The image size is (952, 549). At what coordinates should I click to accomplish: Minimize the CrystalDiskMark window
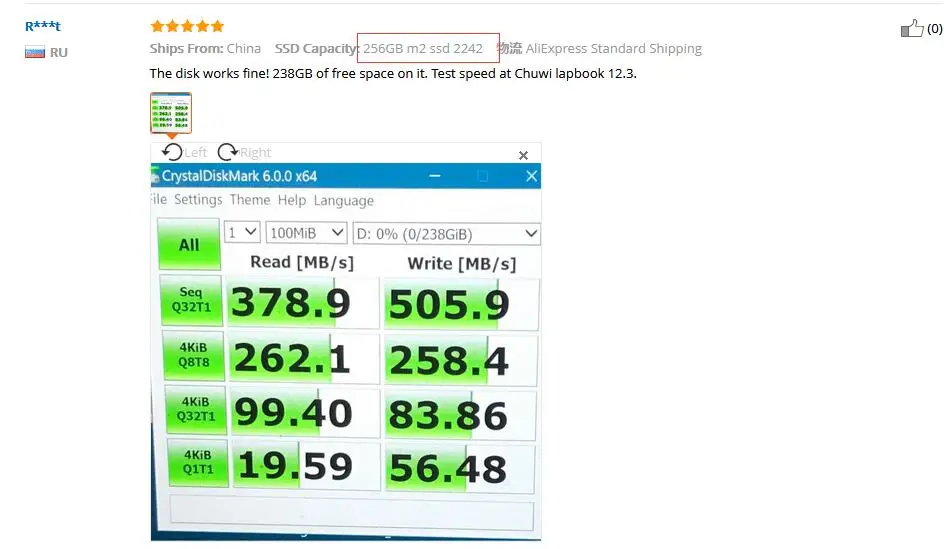pyautogui.click(x=435, y=176)
